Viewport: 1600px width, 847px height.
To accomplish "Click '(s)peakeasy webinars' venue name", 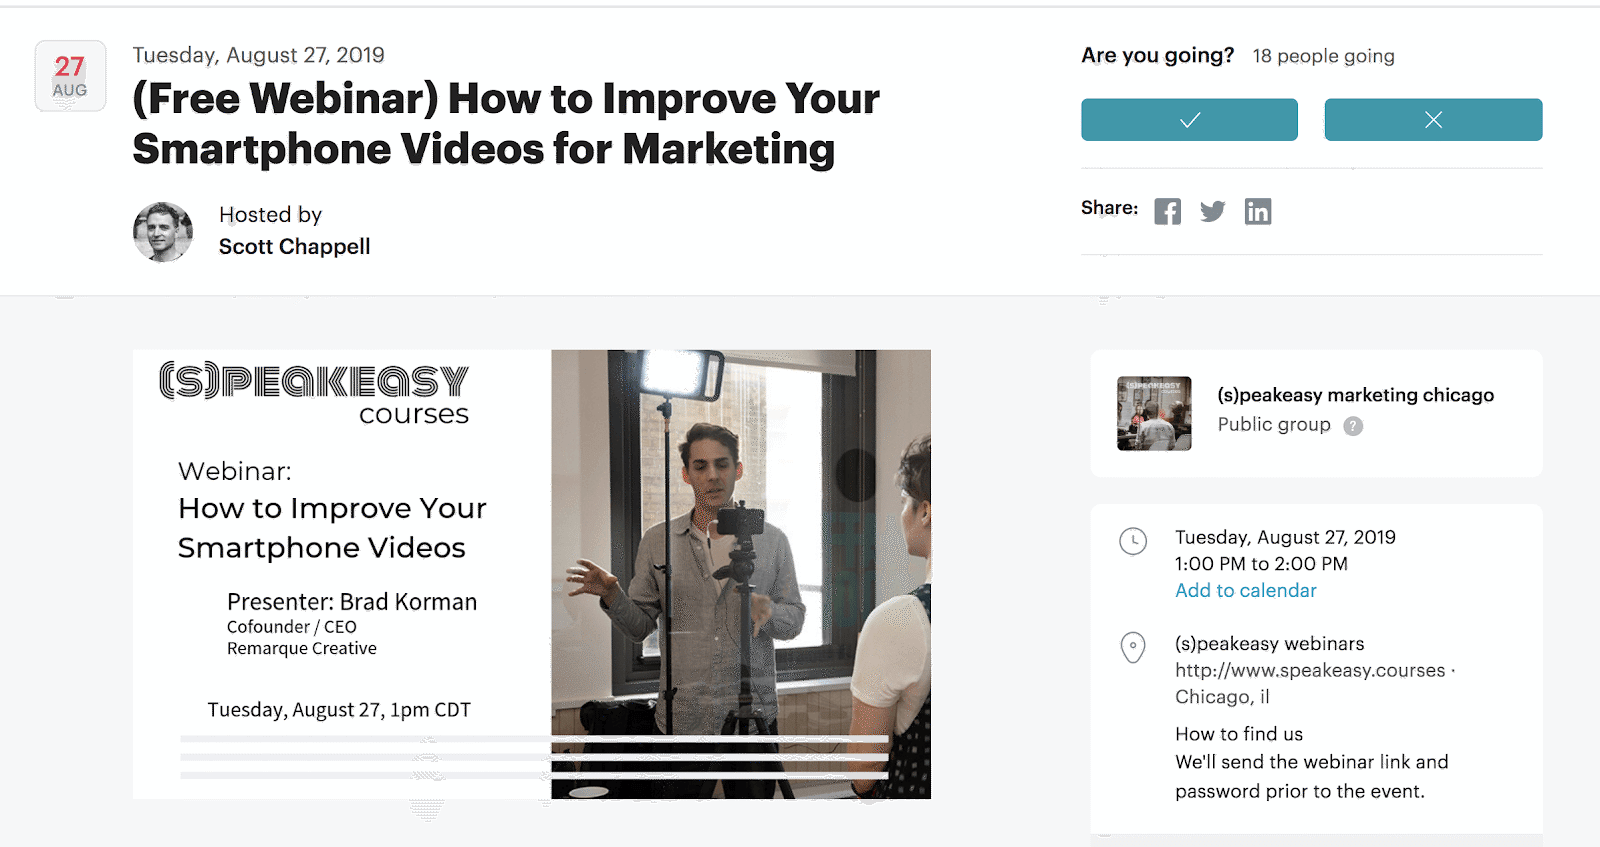I will click(1269, 644).
